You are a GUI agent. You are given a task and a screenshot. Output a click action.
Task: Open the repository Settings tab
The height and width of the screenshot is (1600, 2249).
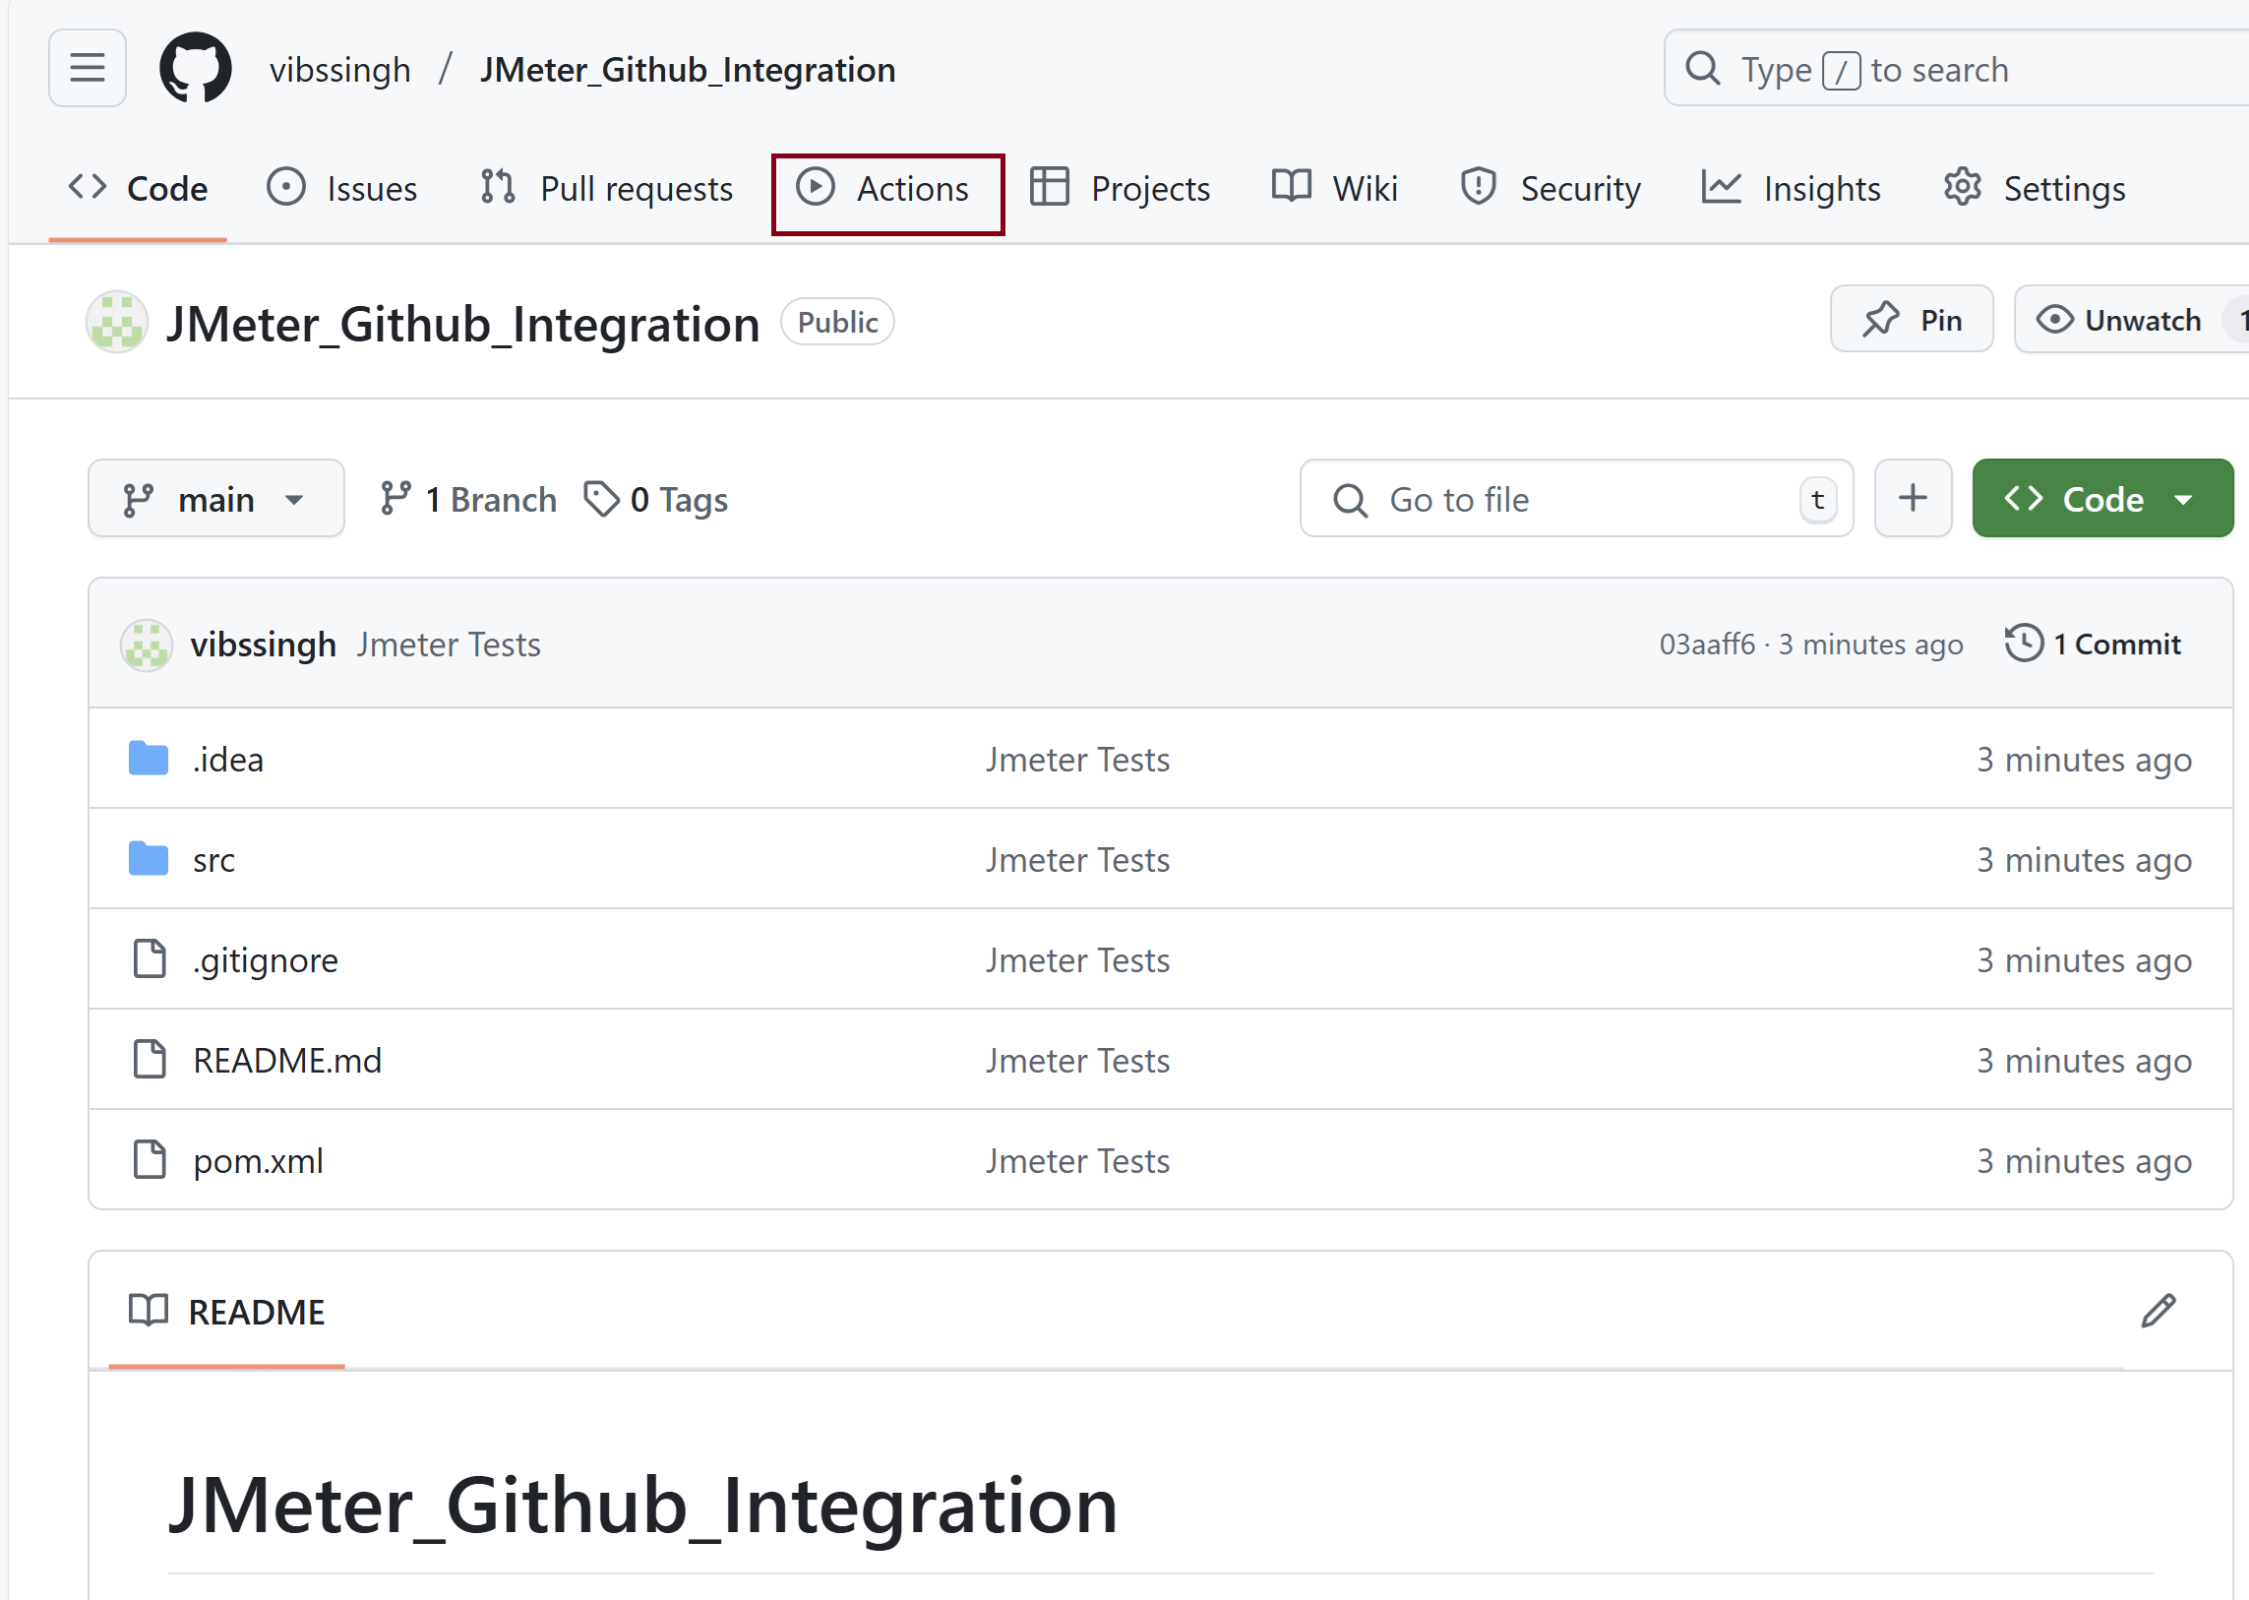coord(2033,188)
